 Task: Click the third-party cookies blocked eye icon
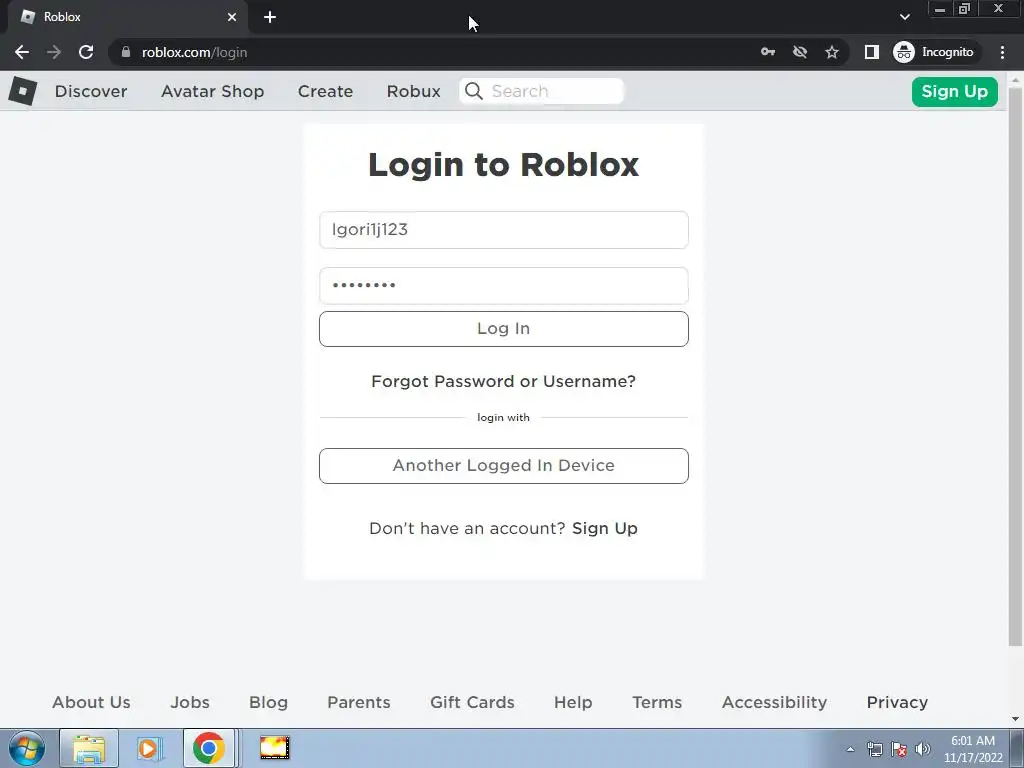pos(799,52)
